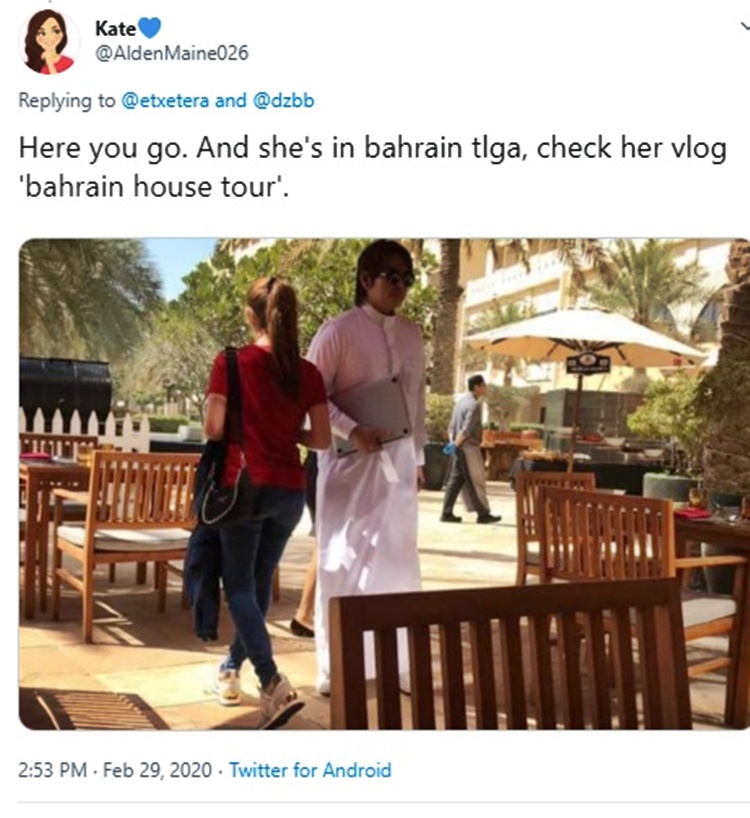
Task: Open the @dzbb mention link
Action: tap(283, 100)
